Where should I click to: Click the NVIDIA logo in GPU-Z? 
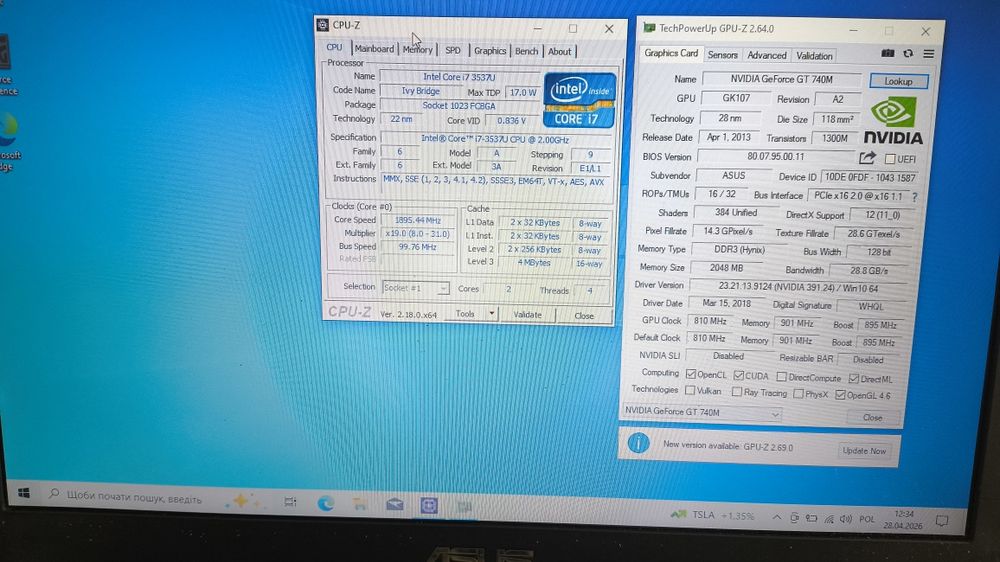[x=893, y=120]
